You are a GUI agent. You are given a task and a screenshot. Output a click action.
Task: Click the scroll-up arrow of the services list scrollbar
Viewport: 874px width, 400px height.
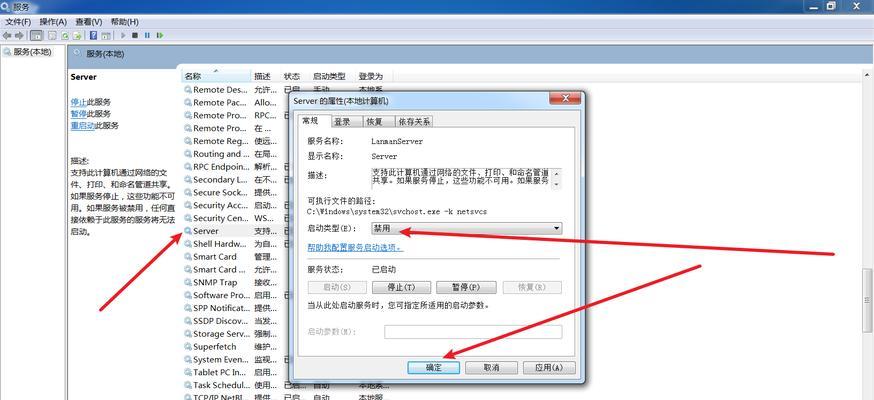(868, 75)
